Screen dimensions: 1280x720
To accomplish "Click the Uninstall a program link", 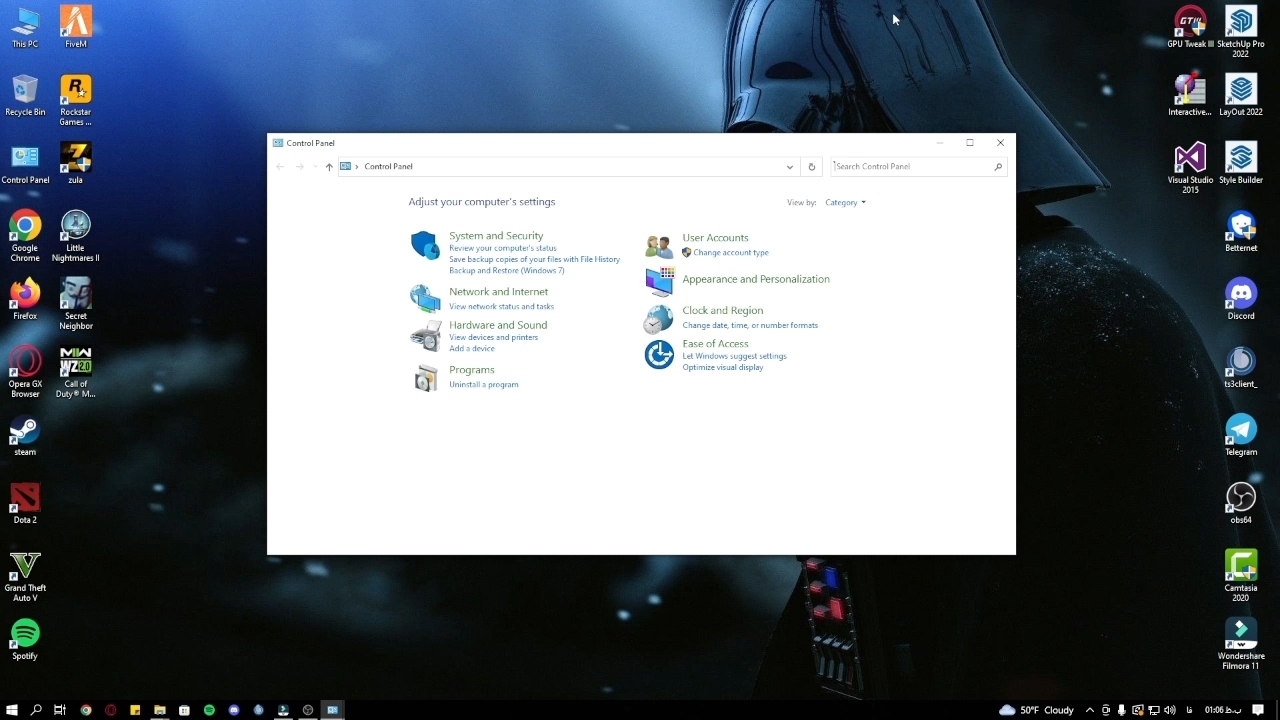I will point(483,385).
